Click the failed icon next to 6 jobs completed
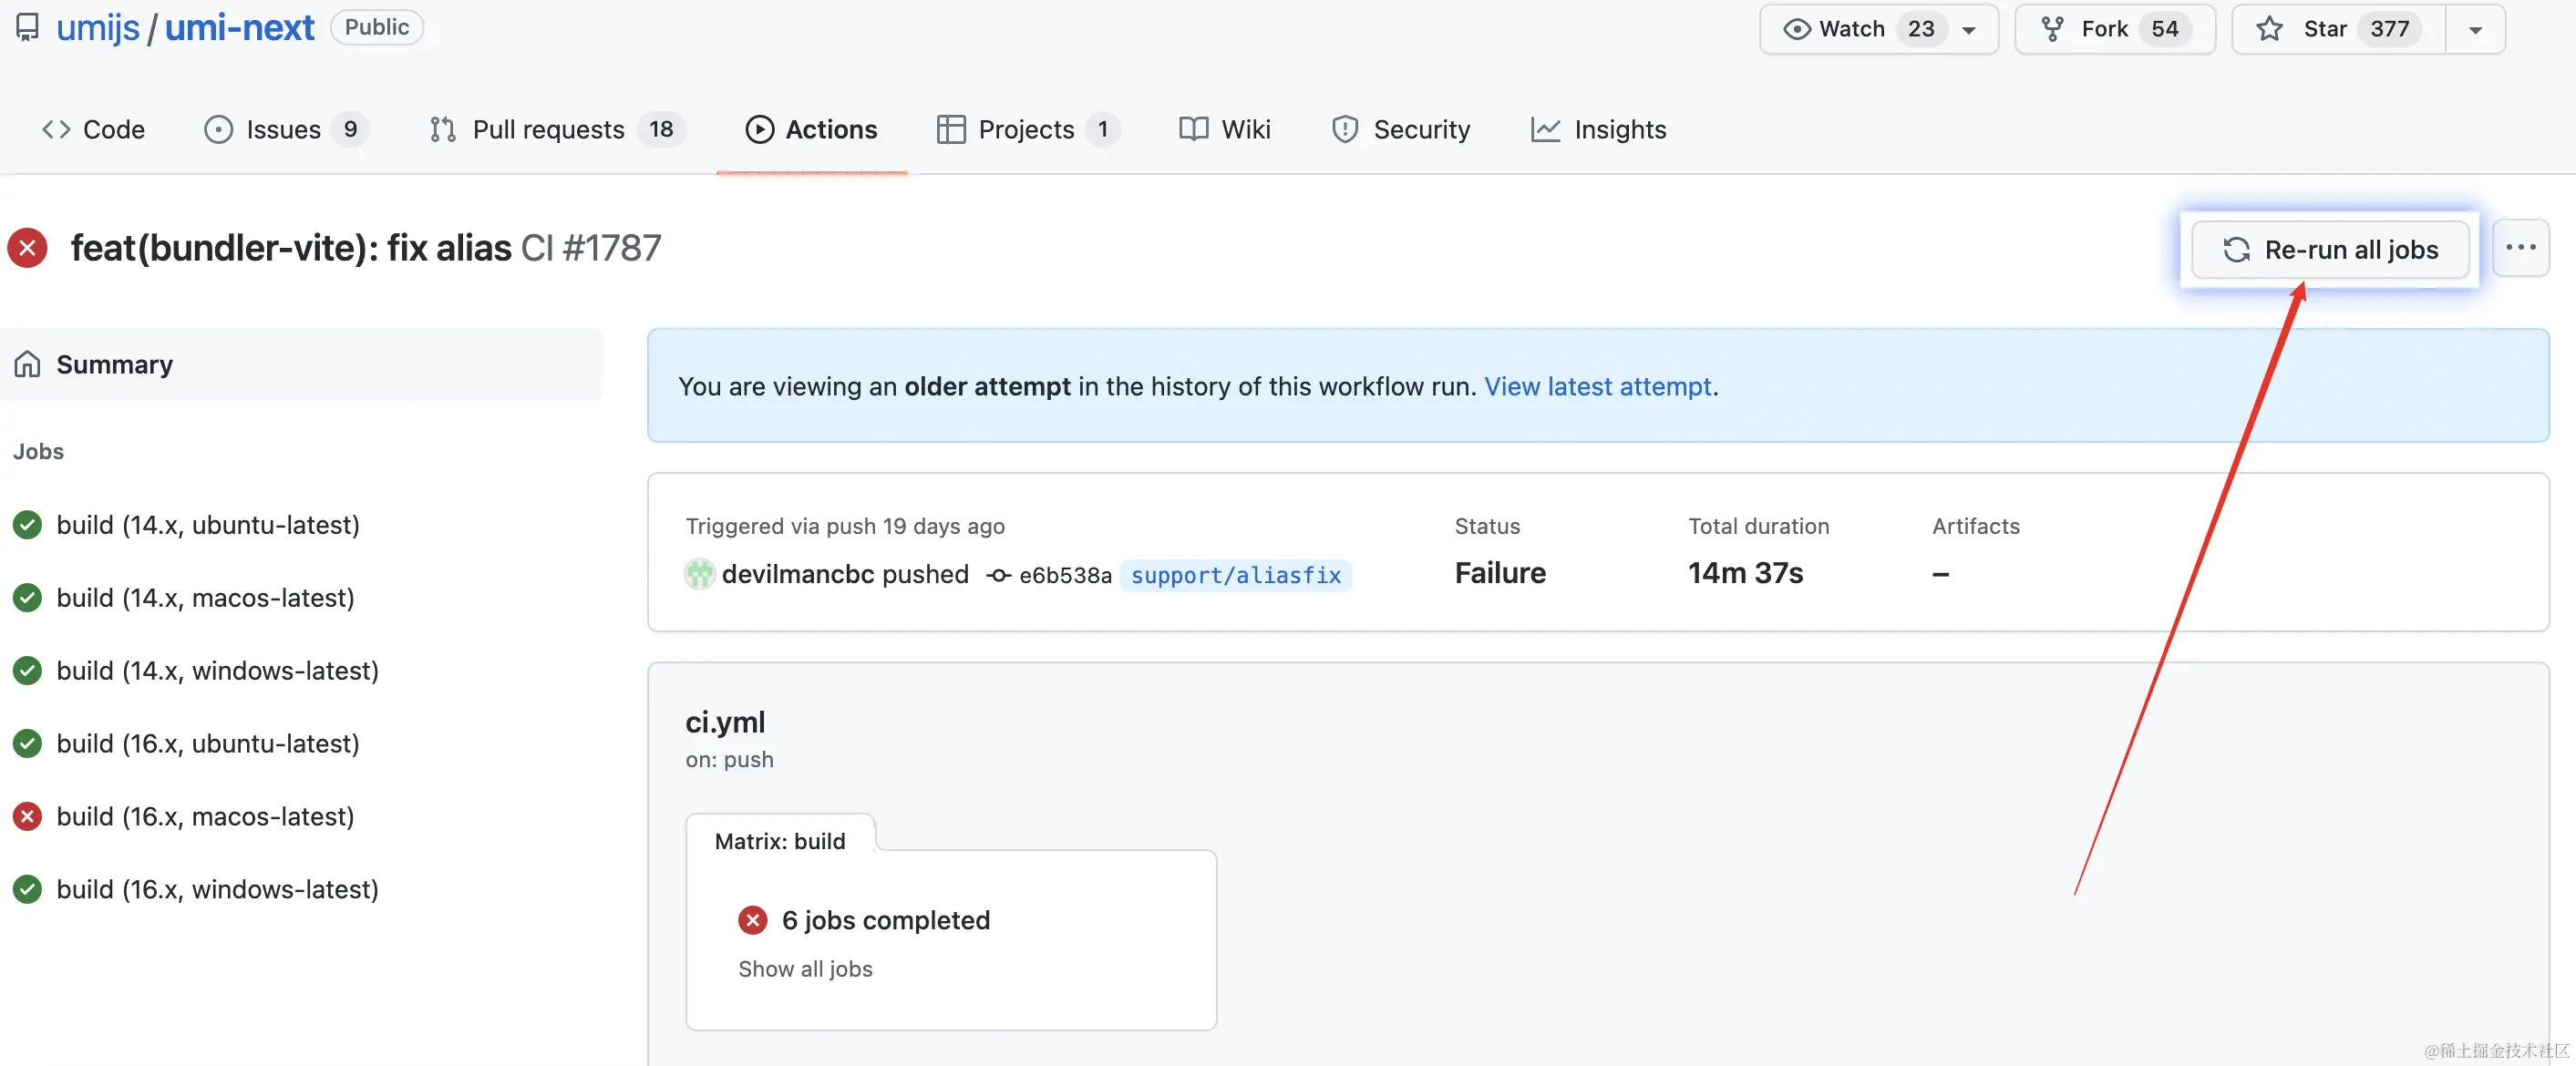 (753, 920)
